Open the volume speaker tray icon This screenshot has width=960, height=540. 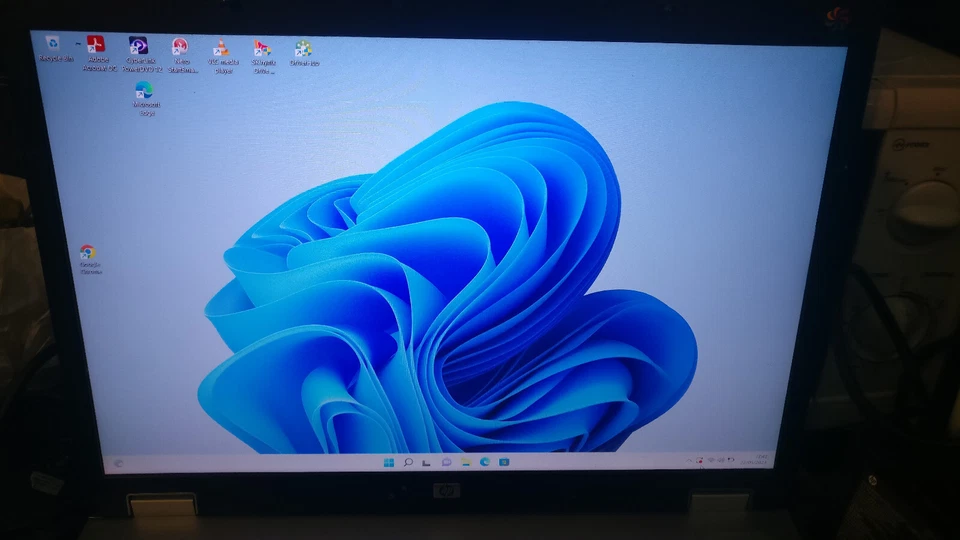point(721,460)
